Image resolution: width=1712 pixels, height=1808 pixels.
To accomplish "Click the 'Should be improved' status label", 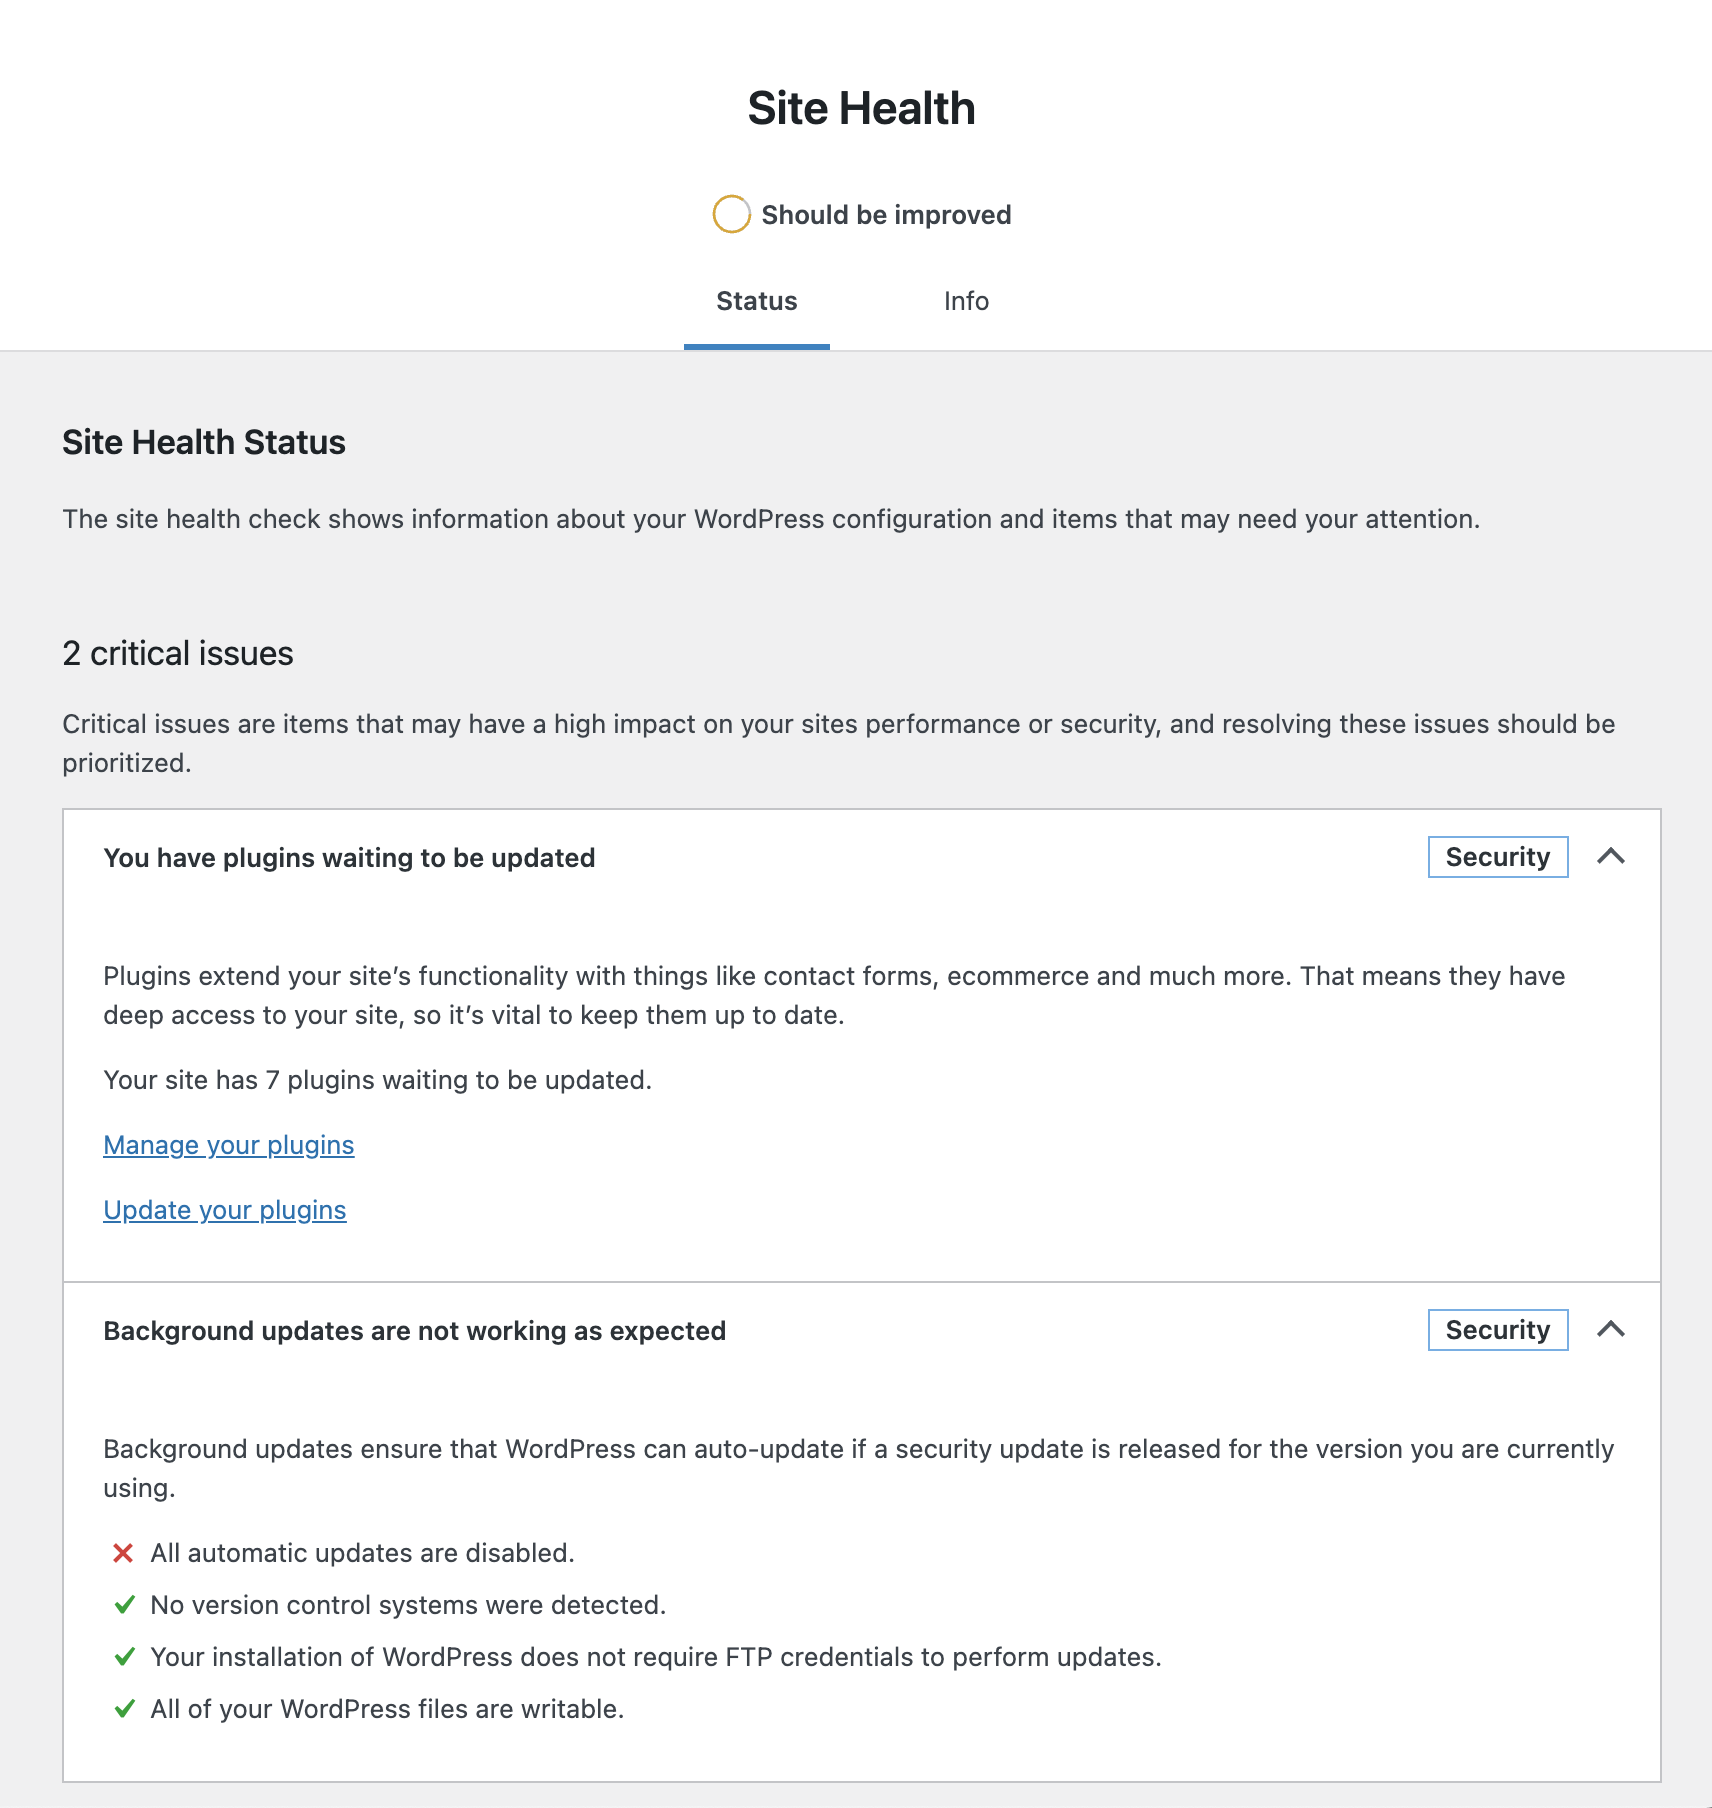I will coord(886,215).
